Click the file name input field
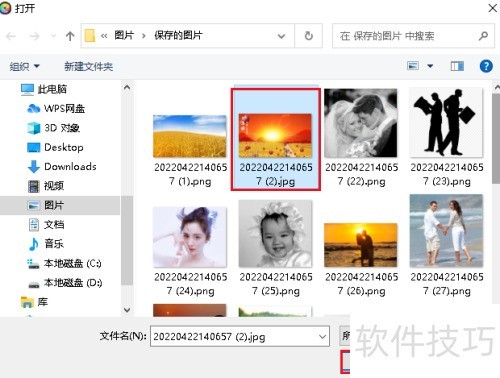This screenshot has width=500, height=378. (x=233, y=336)
